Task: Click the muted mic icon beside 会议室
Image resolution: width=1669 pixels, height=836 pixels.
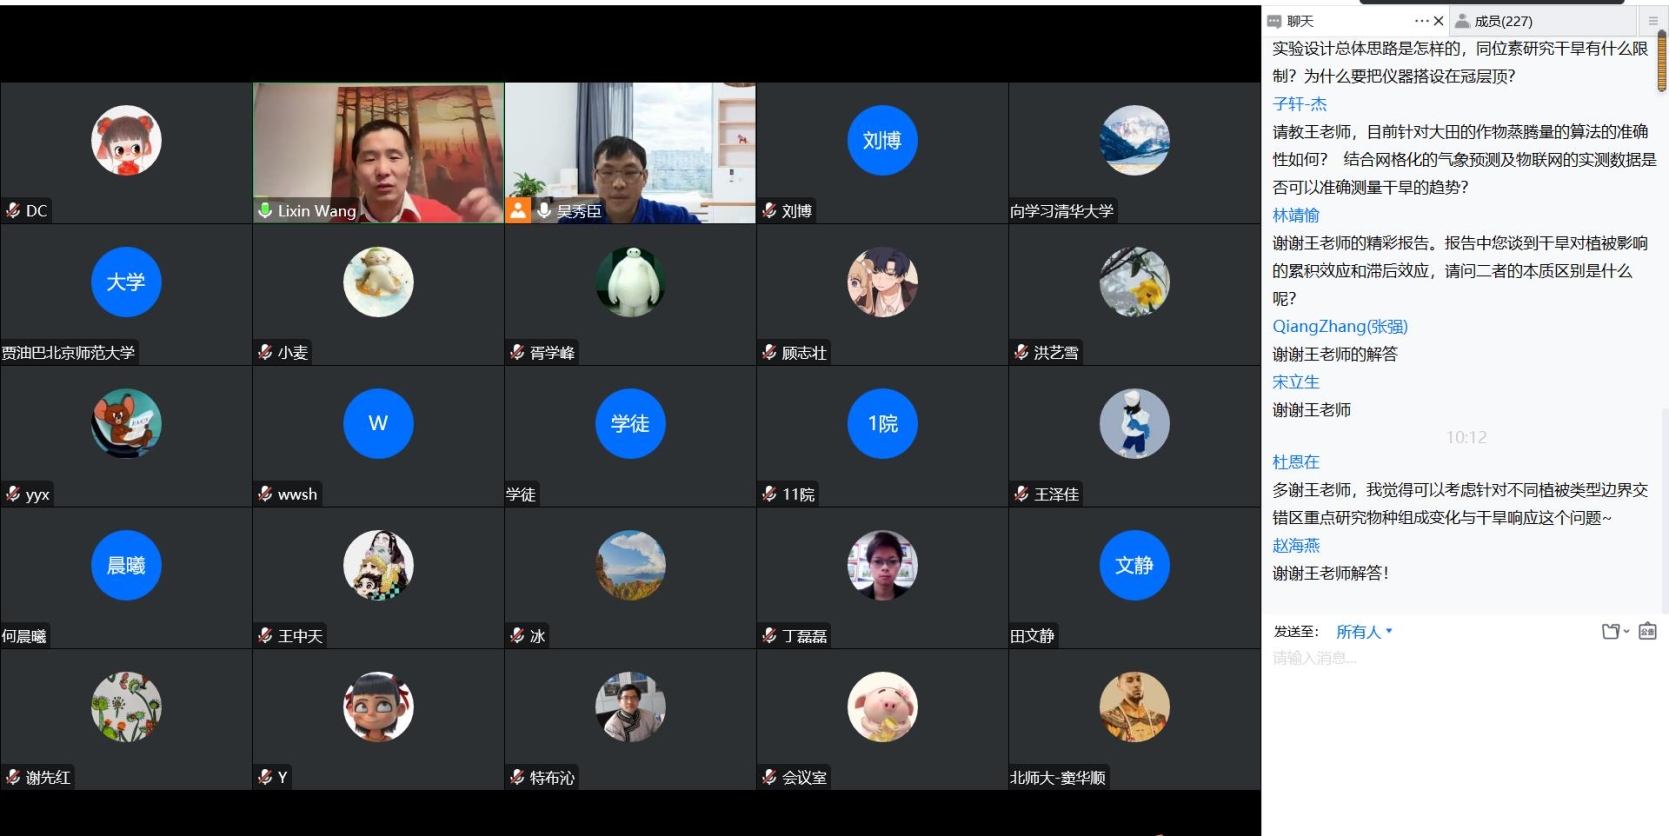Action: (769, 777)
